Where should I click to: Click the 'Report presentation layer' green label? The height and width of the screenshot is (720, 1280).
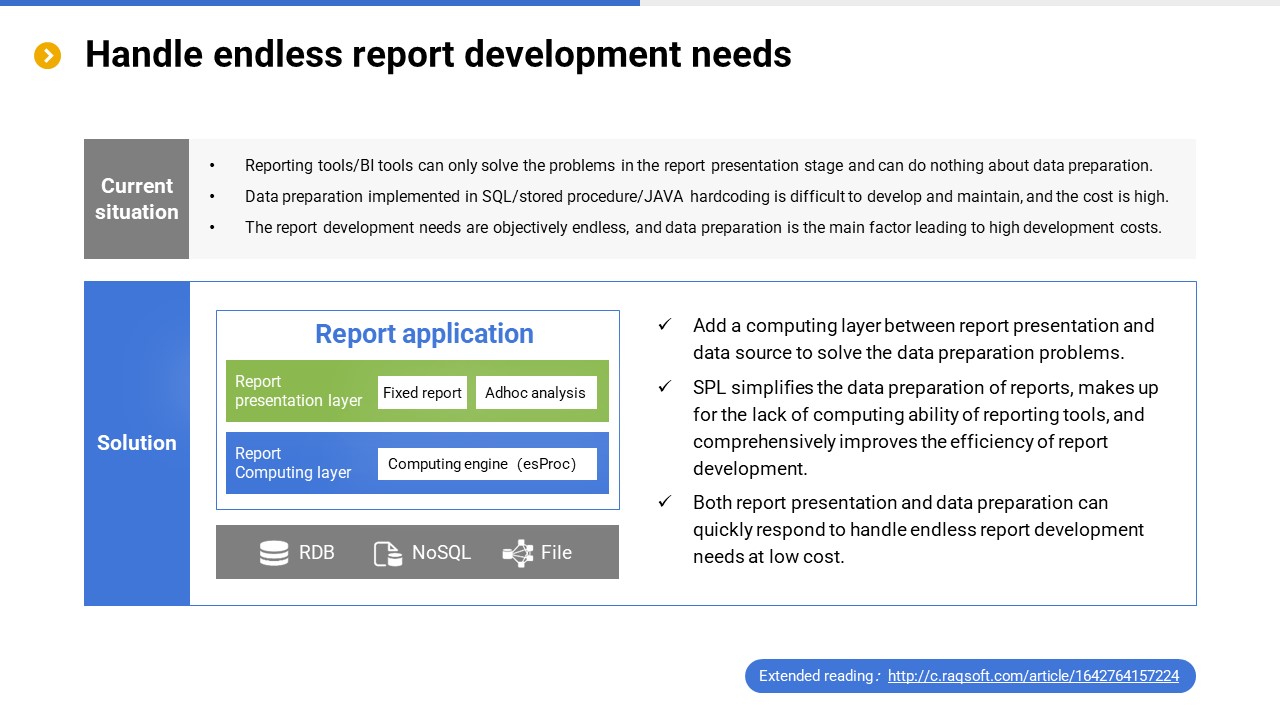[x=298, y=391]
